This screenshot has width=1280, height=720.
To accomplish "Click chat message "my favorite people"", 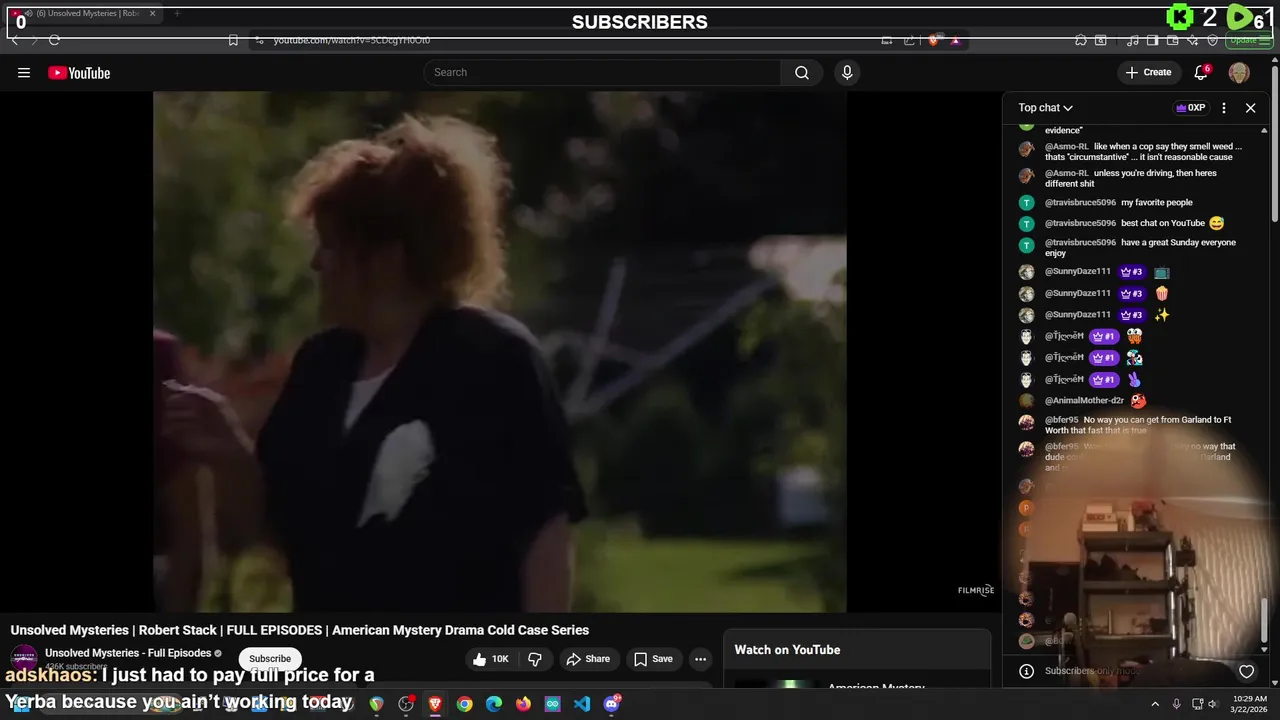I will 1156,203.
